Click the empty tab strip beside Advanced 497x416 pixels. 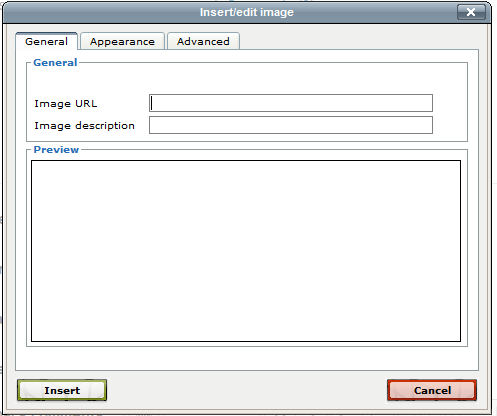coord(358,41)
